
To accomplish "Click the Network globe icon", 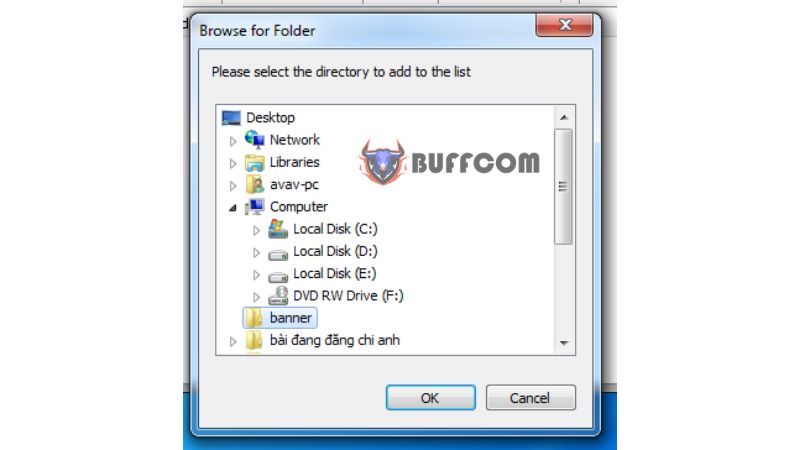I will (255, 139).
